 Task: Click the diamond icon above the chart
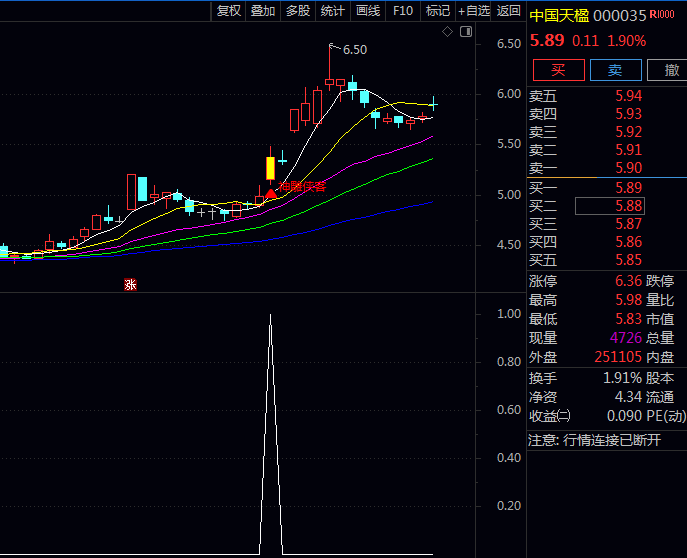(x=448, y=32)
